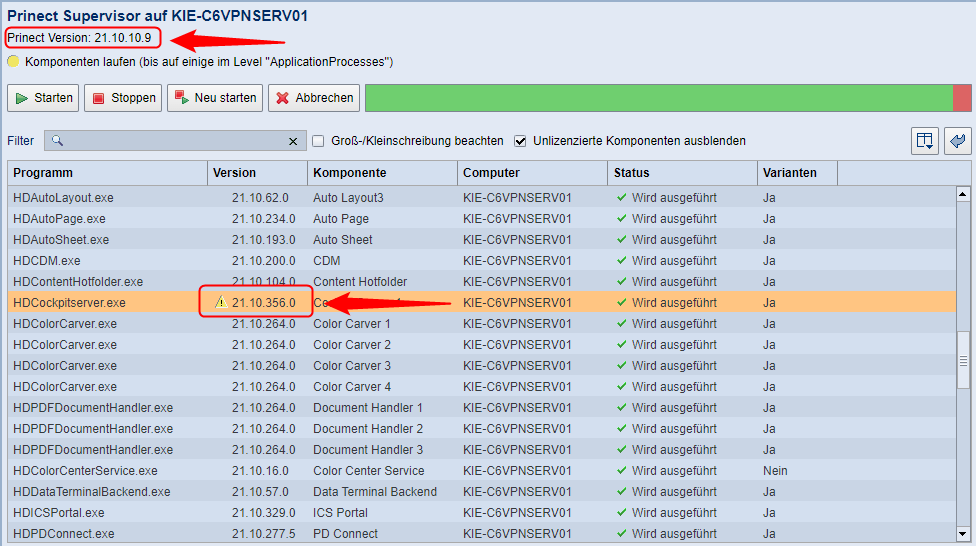Click version 21.10.200.0 cell
976x546 pixels.
[x=264, y=261]
